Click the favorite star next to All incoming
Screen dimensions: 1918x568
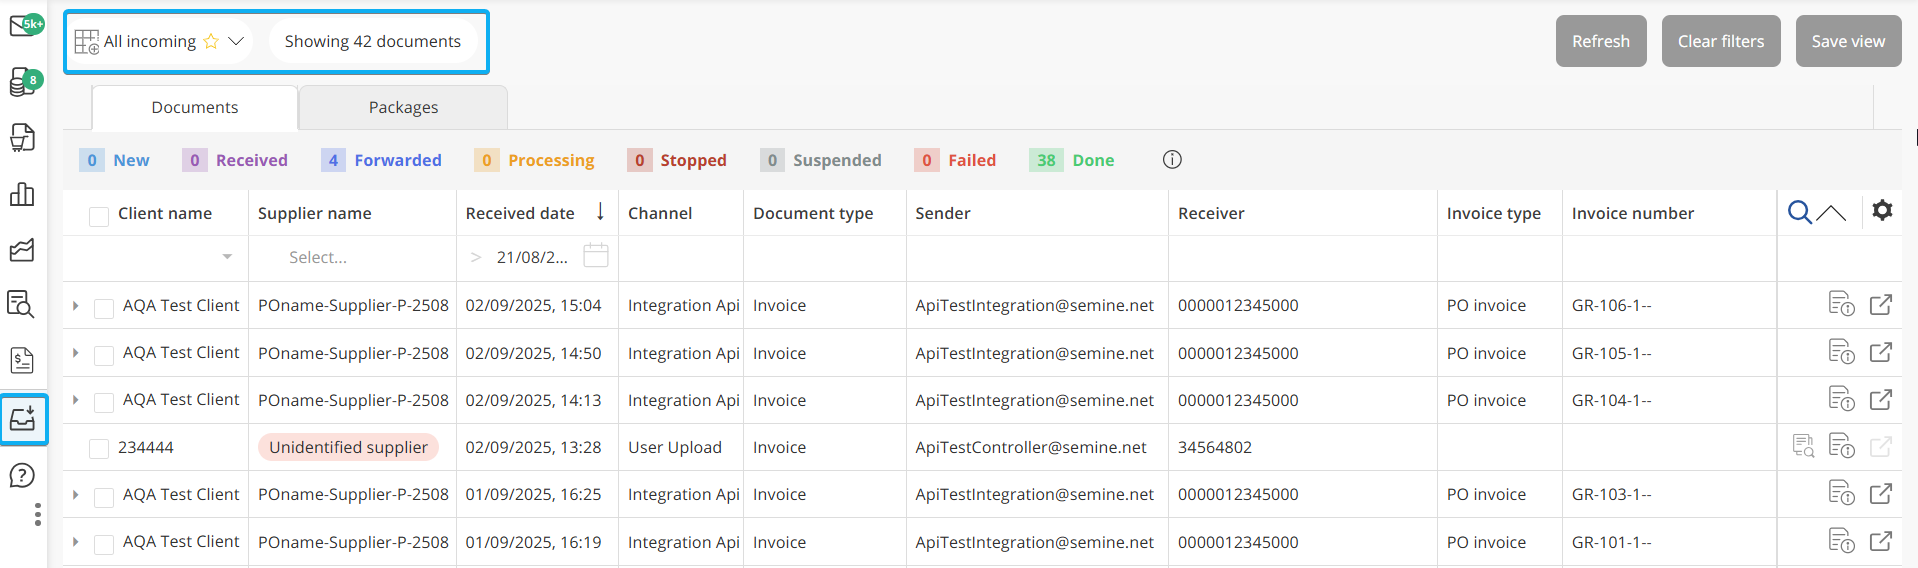pyautogui.click(x=211, y=41)
